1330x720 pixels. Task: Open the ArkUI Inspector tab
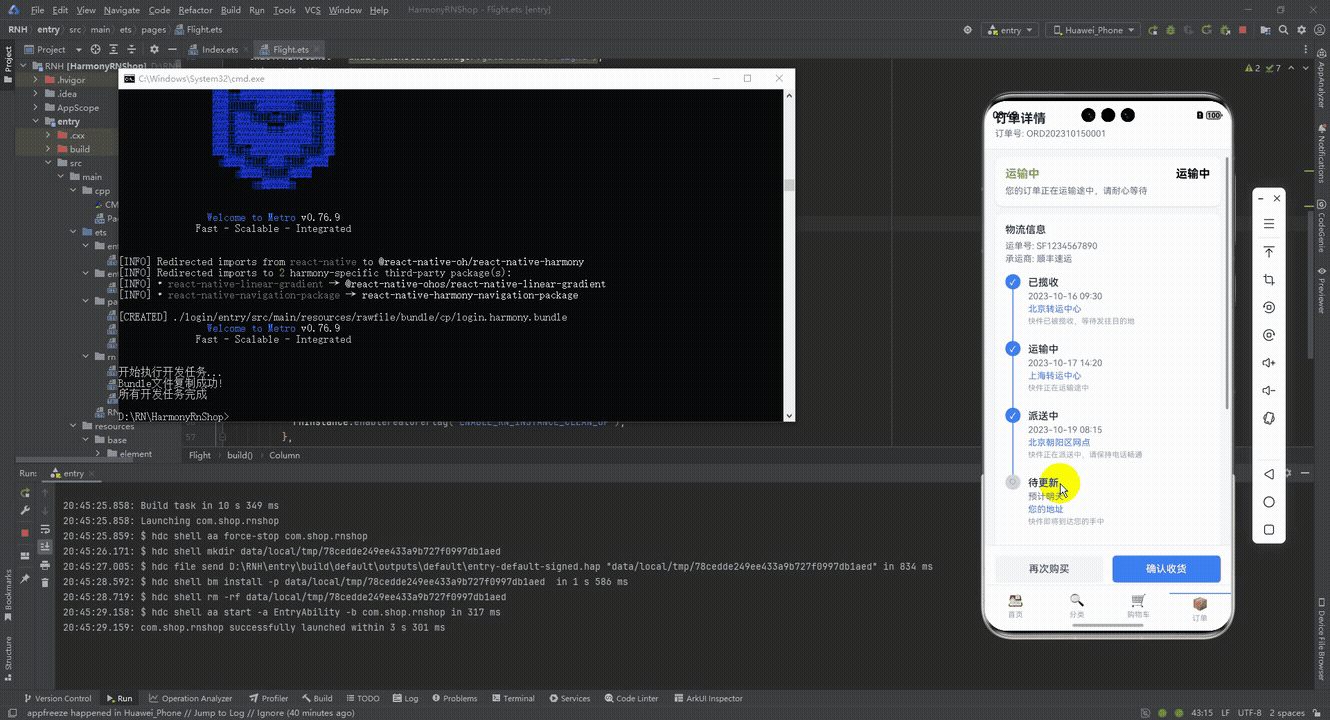[708, 698]
